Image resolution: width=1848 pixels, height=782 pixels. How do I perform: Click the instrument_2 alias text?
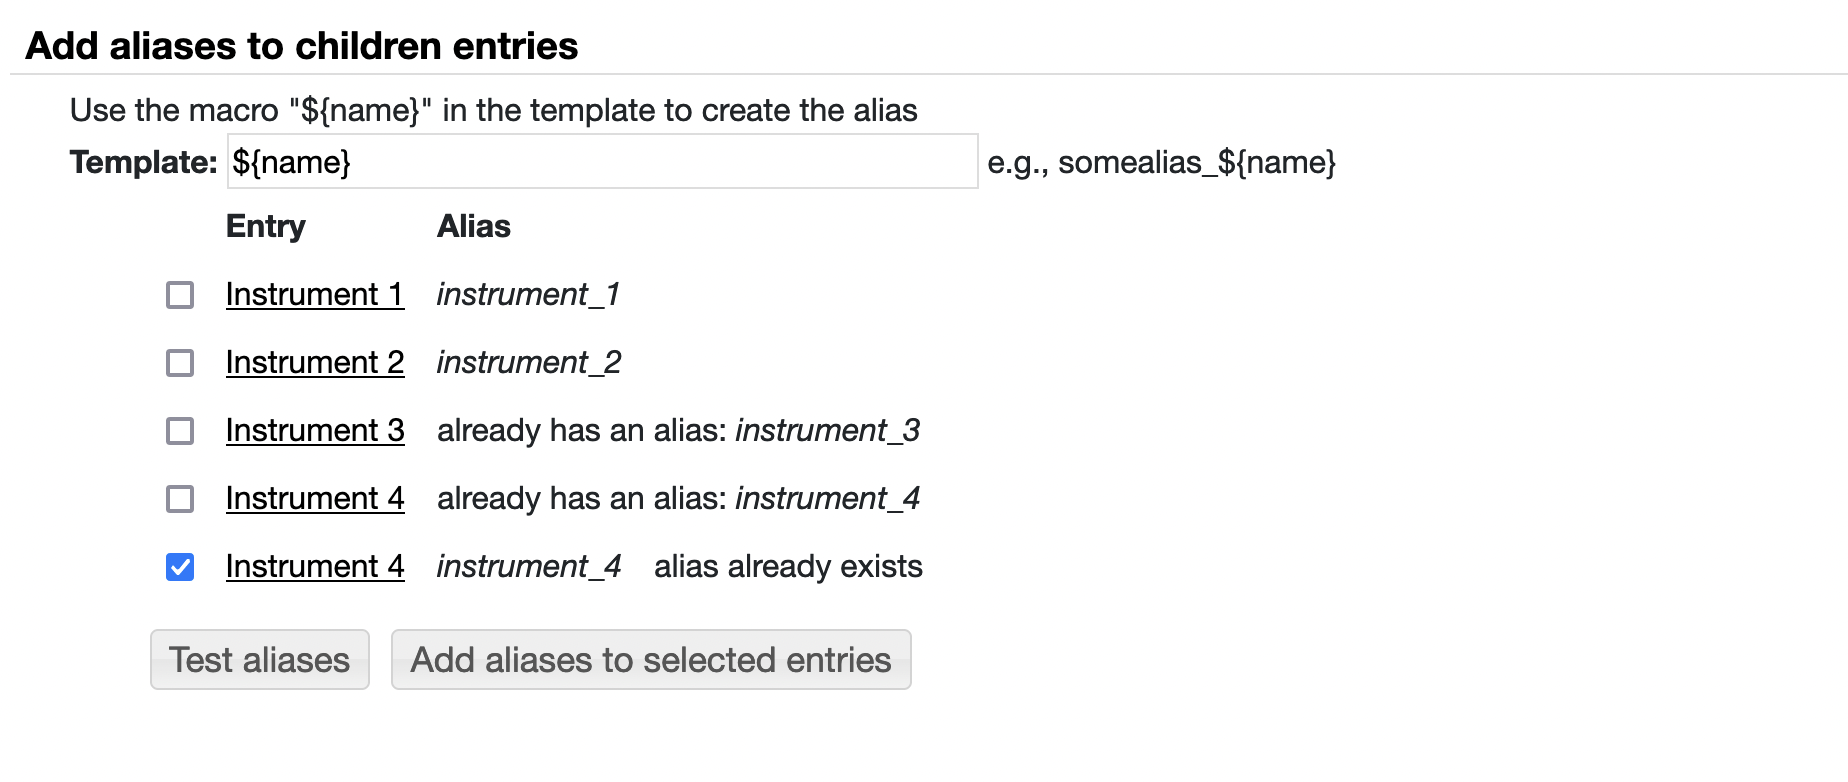point(528,363)
